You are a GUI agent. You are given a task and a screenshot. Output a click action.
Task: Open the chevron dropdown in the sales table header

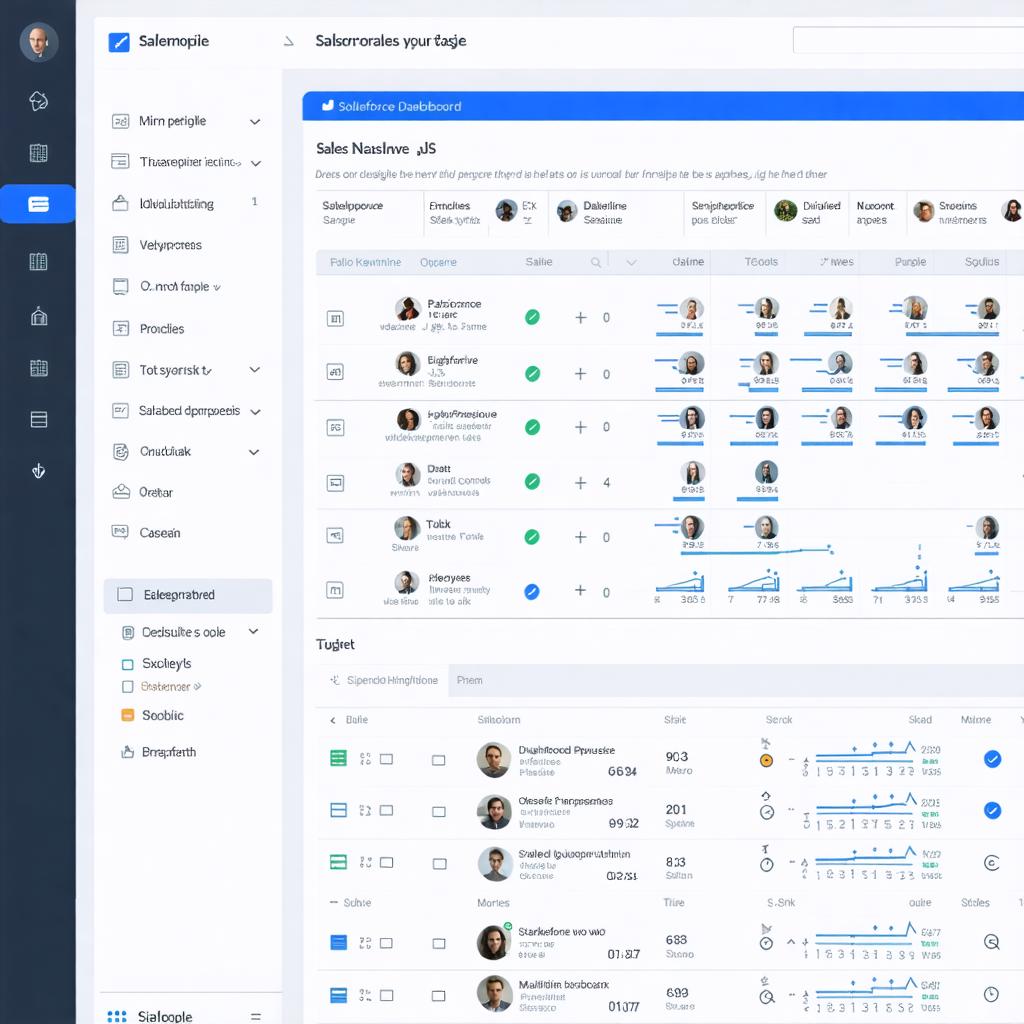point(631,263)
